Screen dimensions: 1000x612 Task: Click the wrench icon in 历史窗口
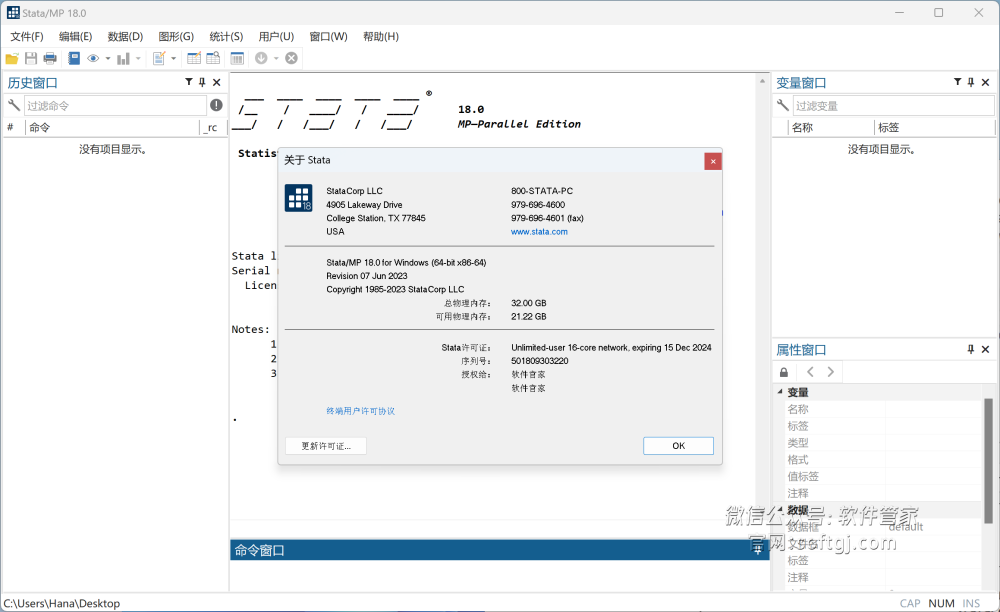[x=13, y=105]
